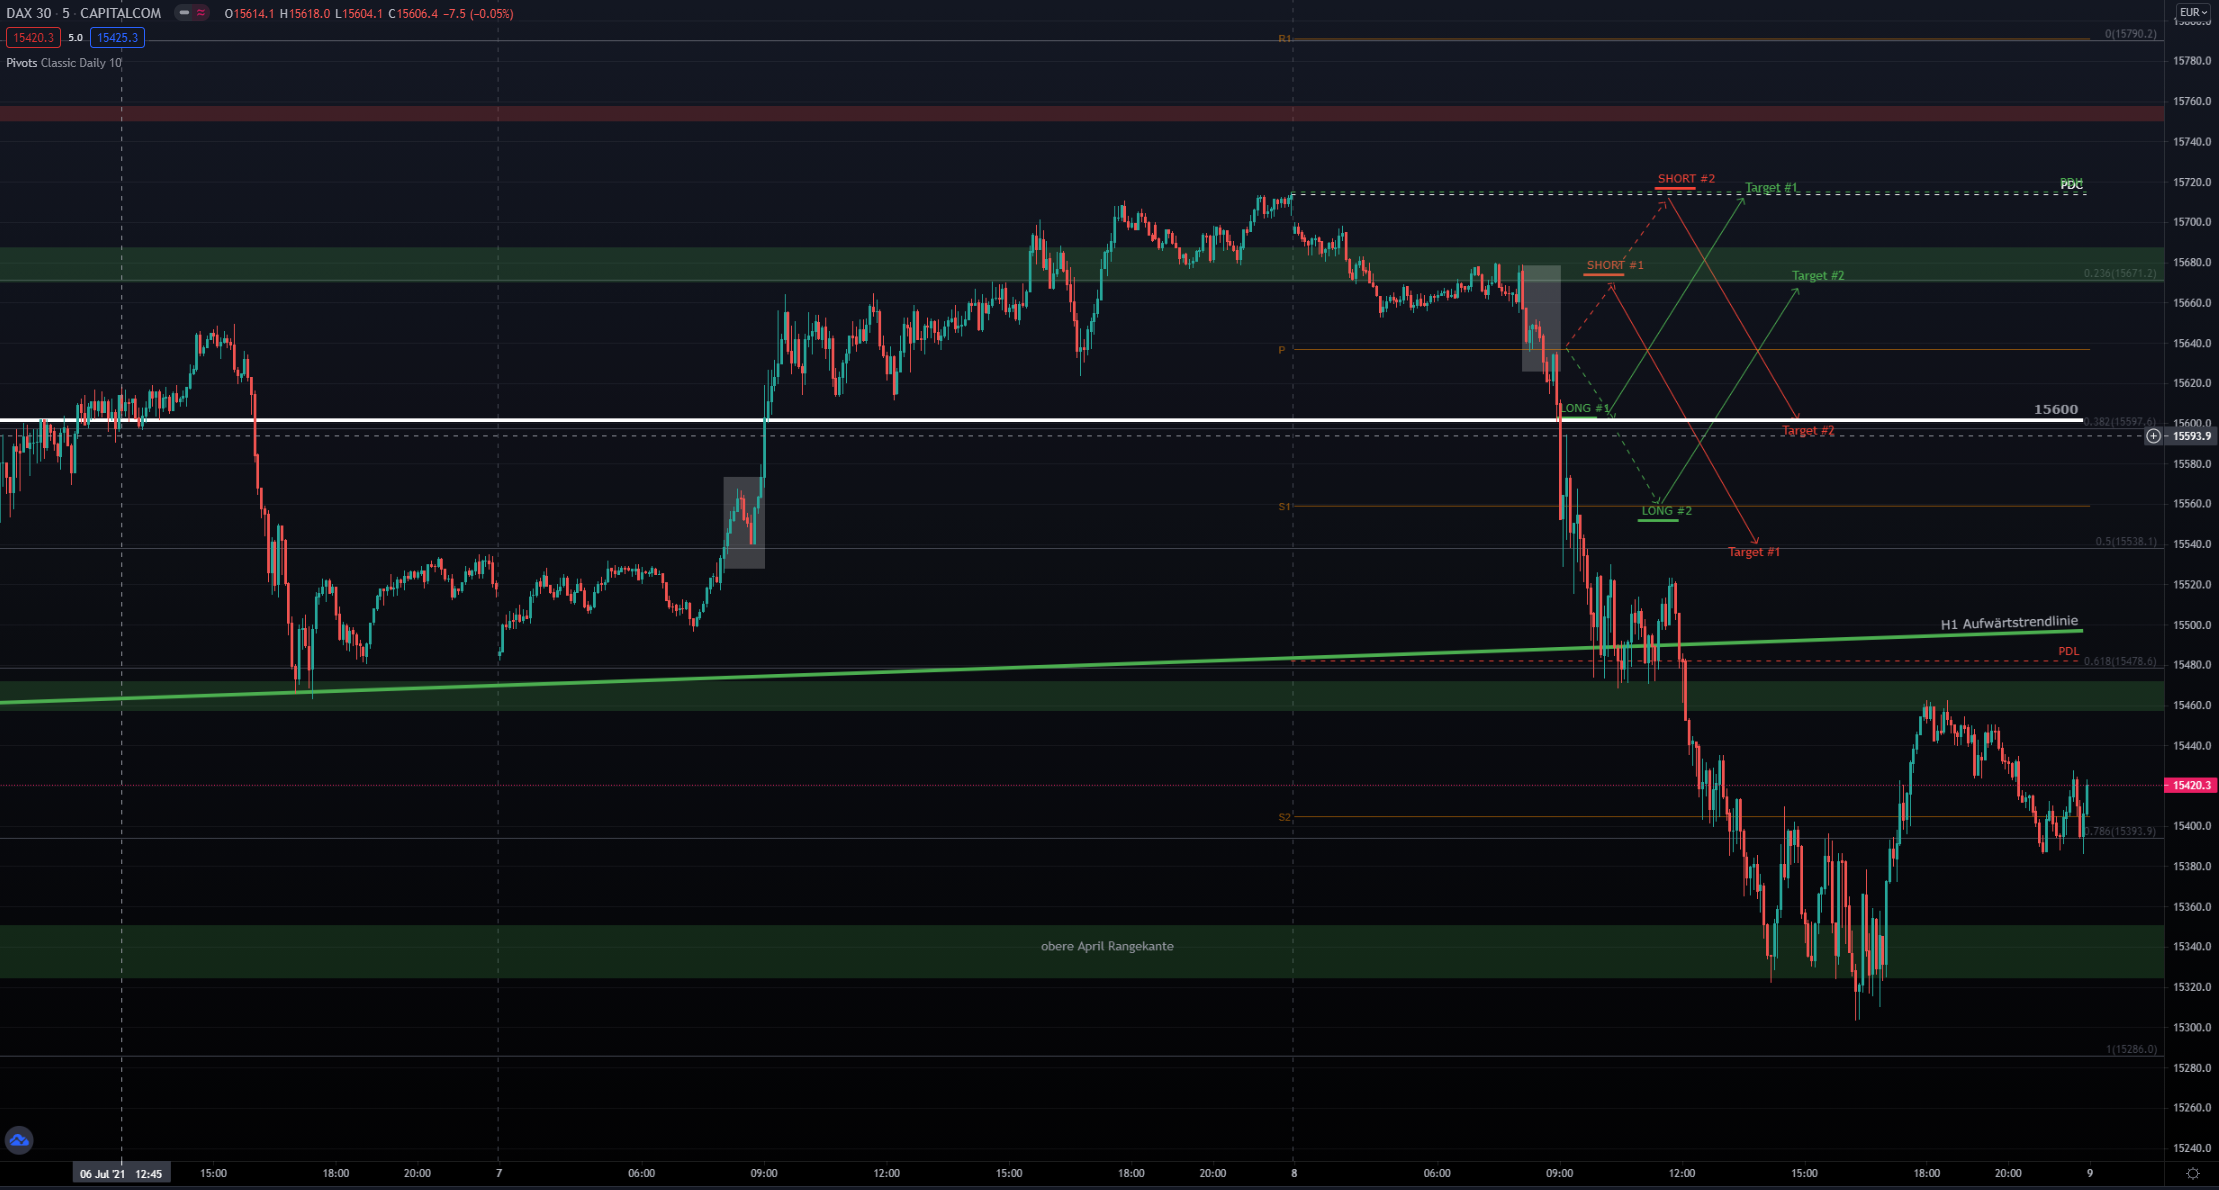The height and width of the screenshot is (1190, 2219).
Task: Click the blue buy price 15425.3 button
Action: [x=117, y=38]
